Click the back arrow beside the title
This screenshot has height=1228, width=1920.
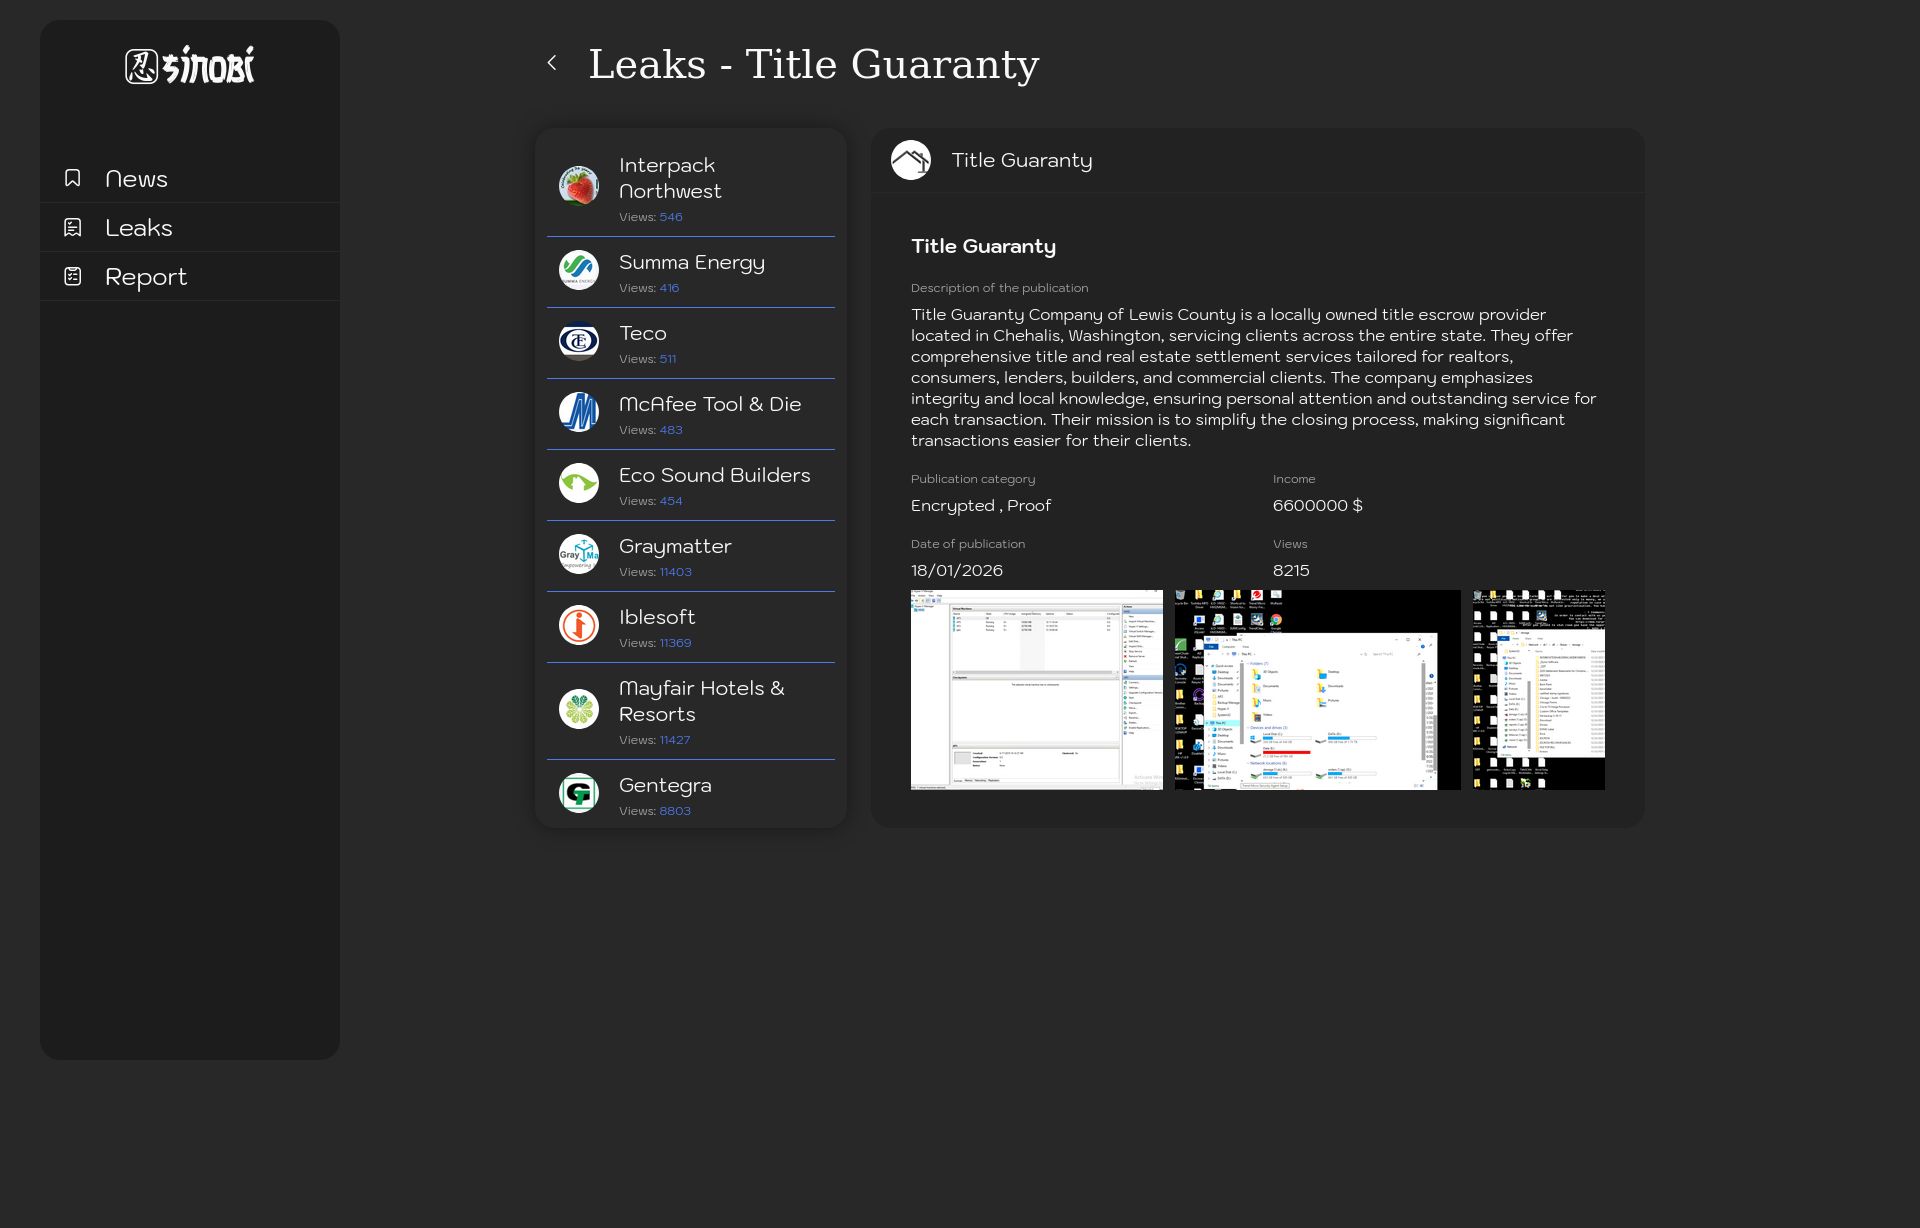552,63
